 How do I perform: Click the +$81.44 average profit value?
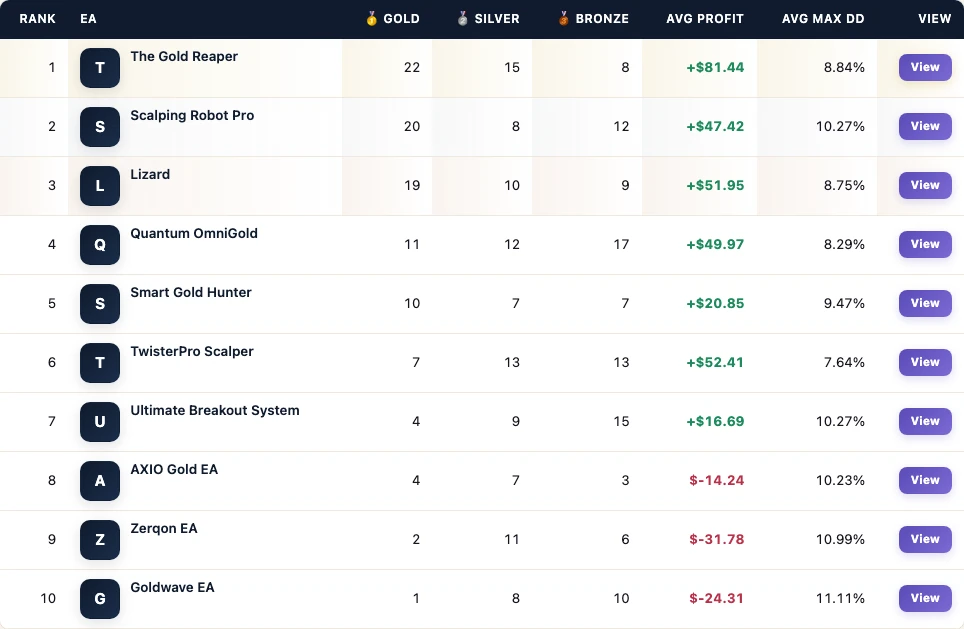pos(715,68)
